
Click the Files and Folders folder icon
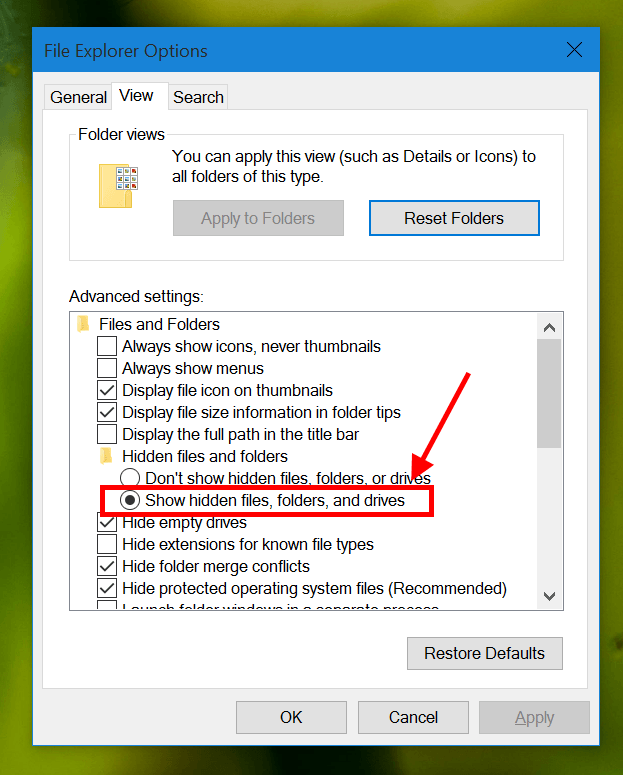84,324
